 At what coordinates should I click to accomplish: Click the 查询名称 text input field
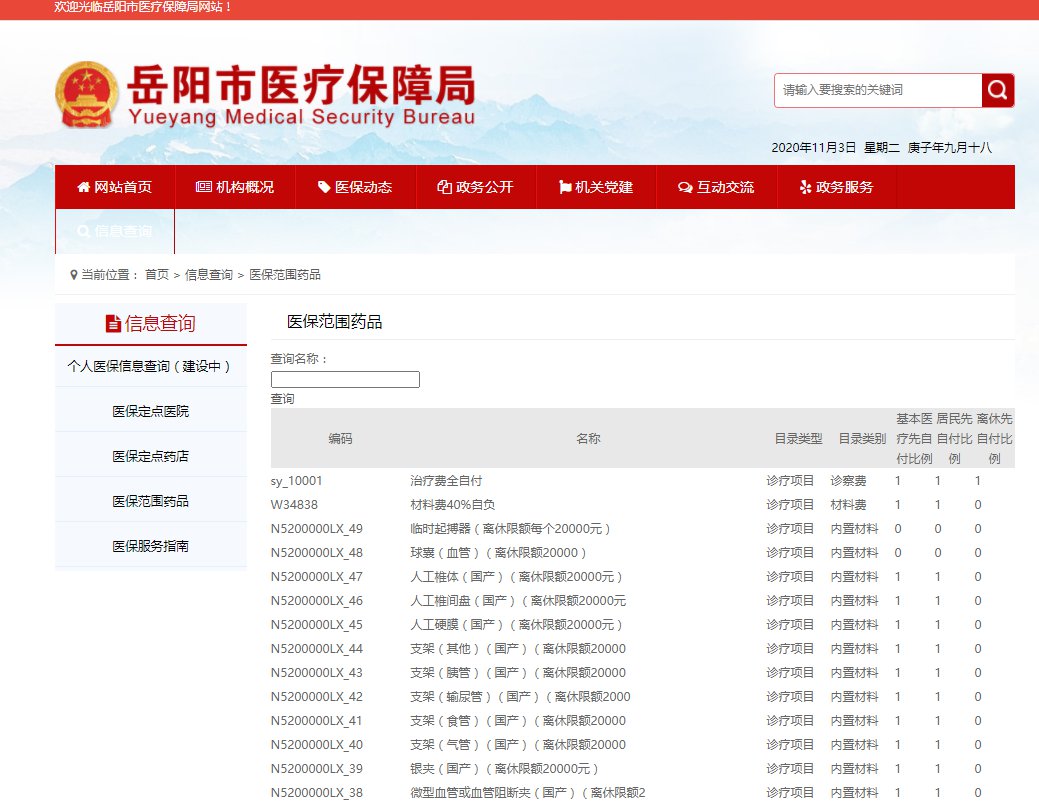coord(345,380)
